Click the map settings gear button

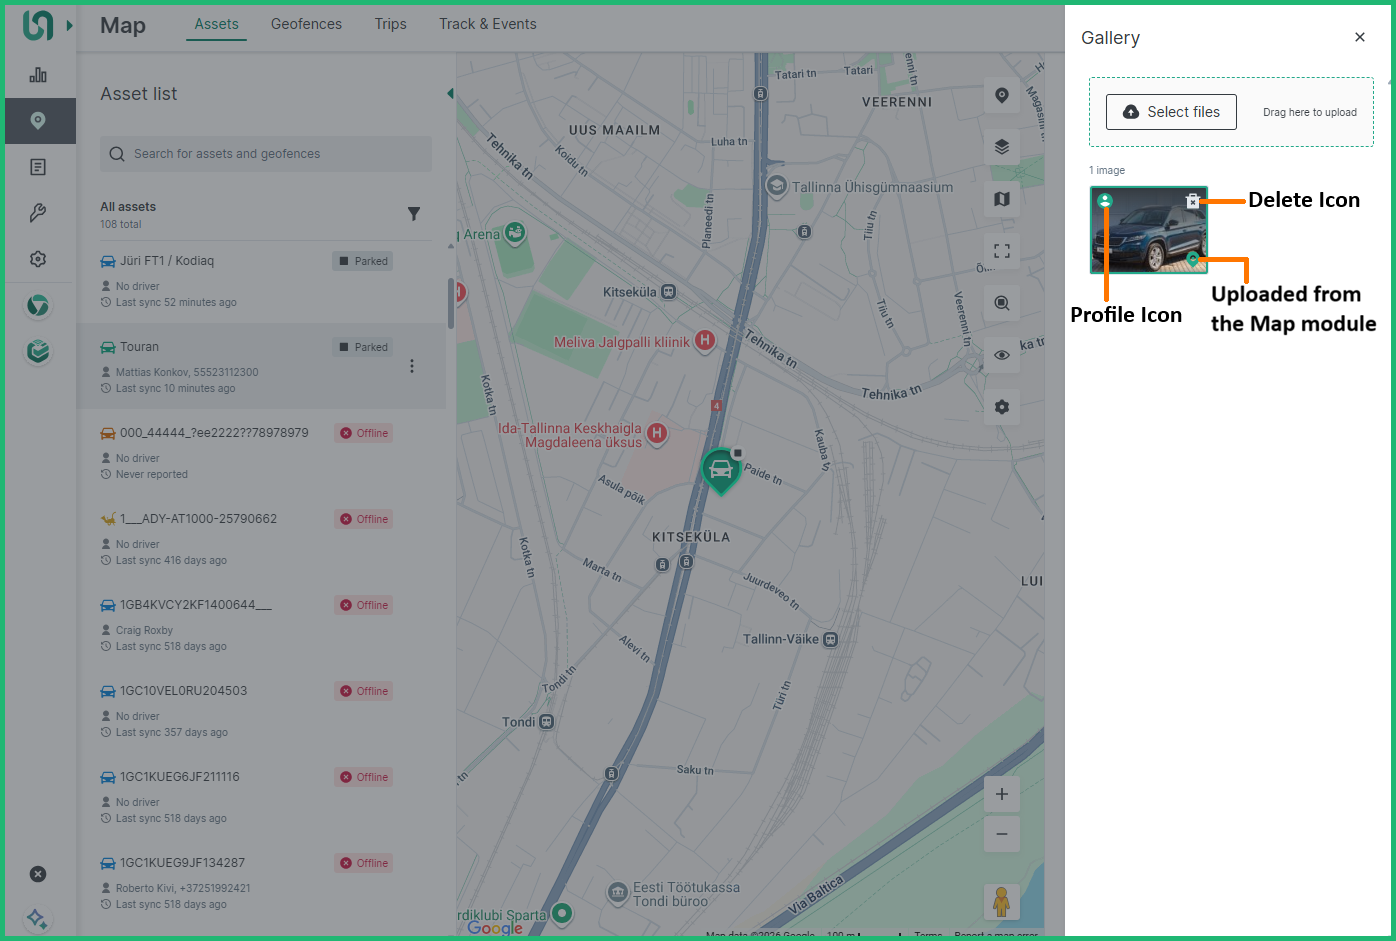coord(1001,407)
